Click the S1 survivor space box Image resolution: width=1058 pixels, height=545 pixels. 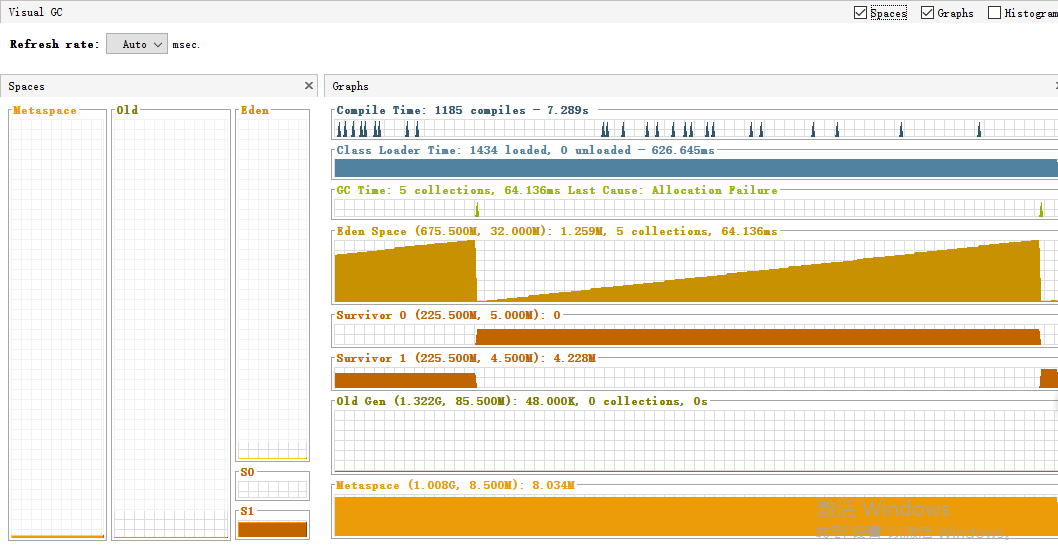click(273, 529)
